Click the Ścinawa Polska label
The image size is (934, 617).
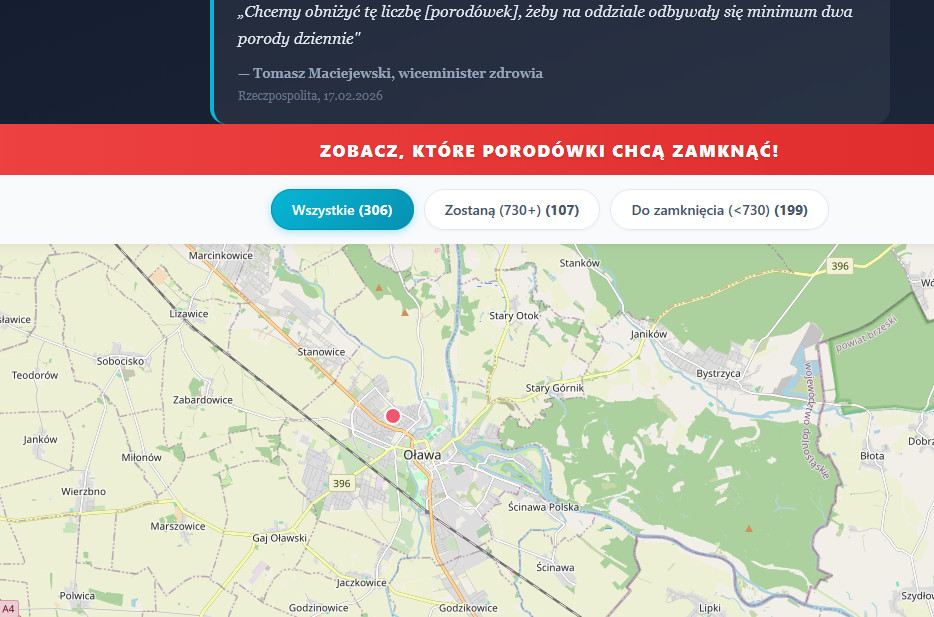(543, 507)
